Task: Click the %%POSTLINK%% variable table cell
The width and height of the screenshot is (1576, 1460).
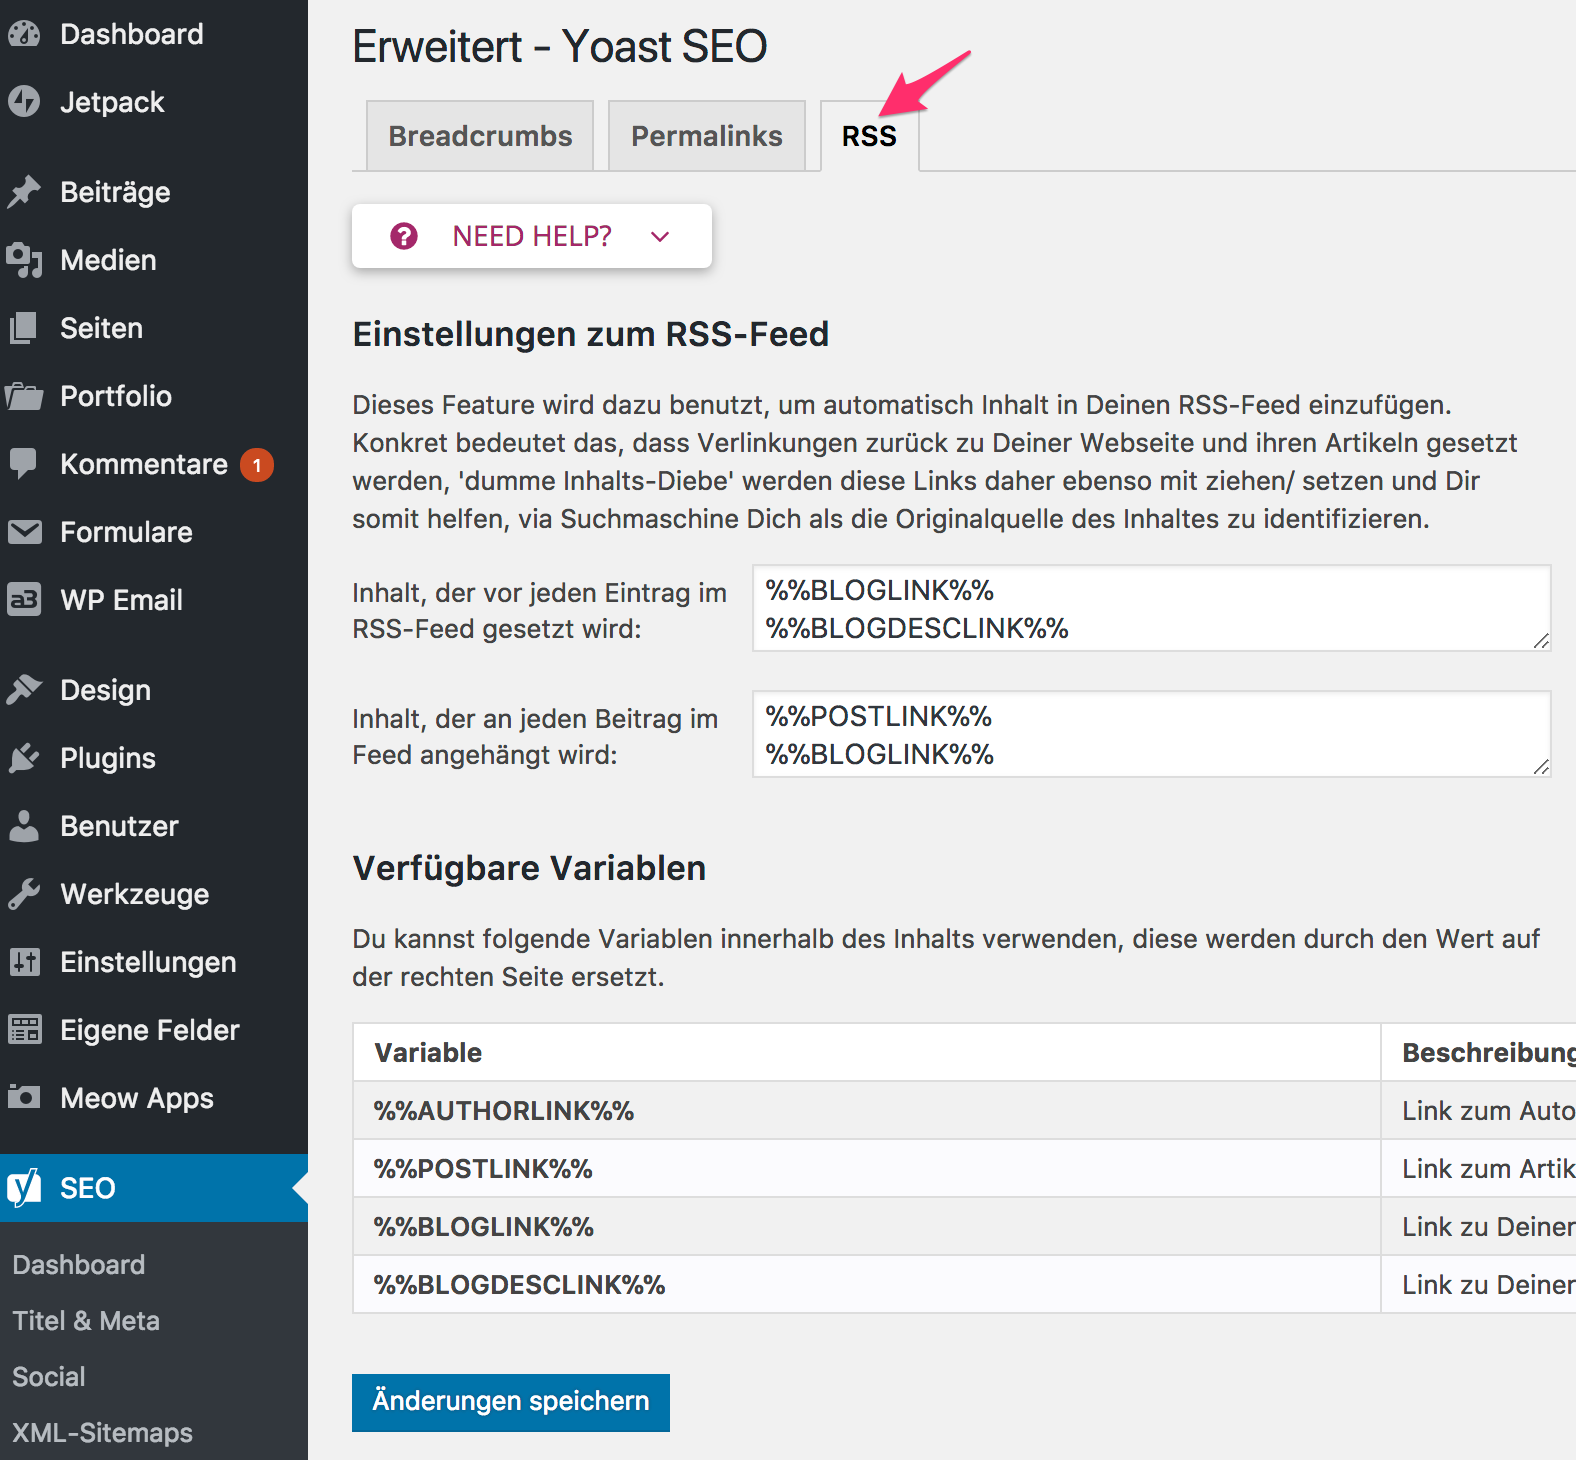Action: 867,1169
